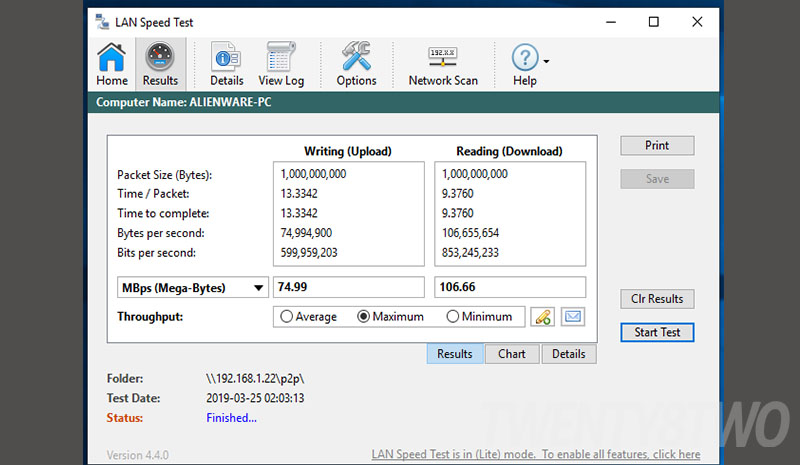Select the Average throughput radio button

click(286, 316)
